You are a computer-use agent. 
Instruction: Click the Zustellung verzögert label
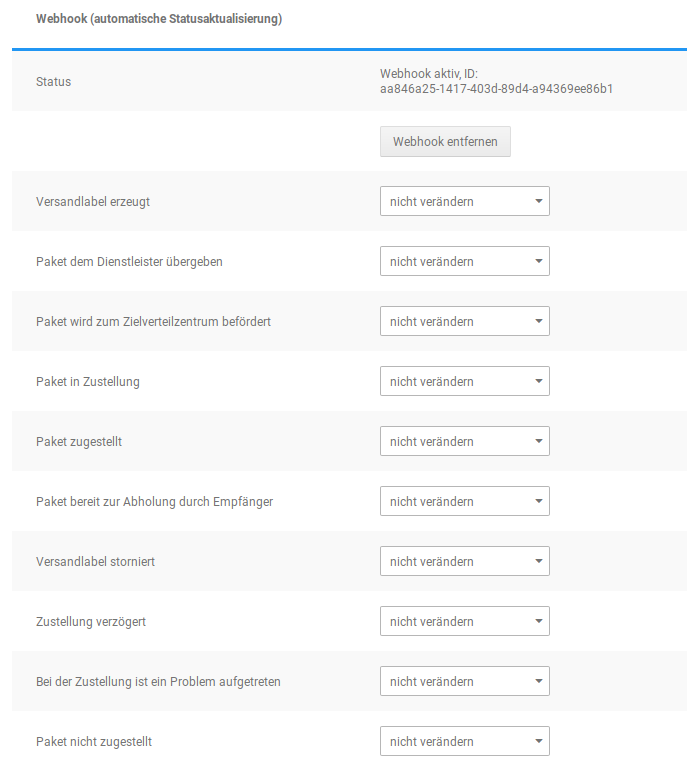[91, 622]
